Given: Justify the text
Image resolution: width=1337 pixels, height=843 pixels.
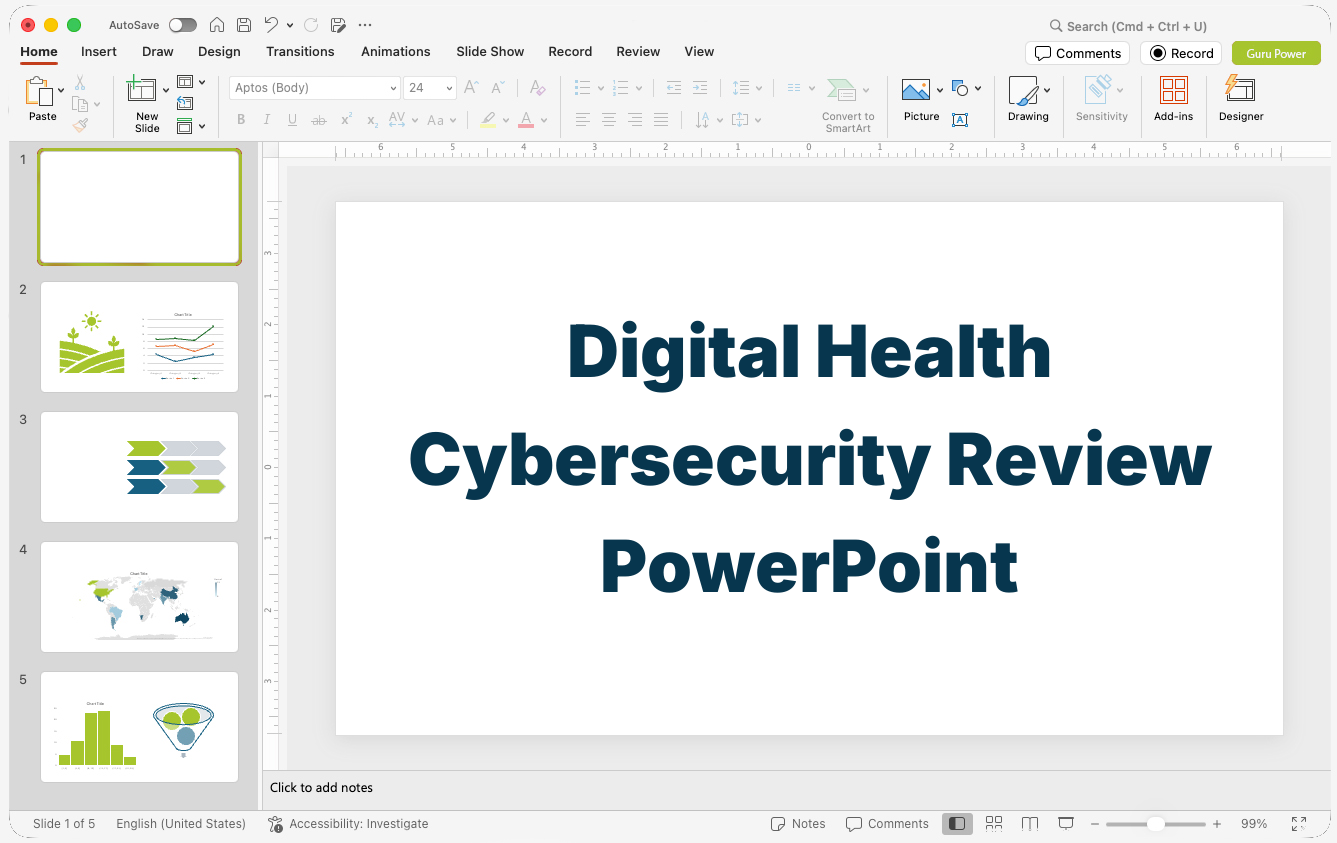Looking at the screenshot, I should click(661, 120).
